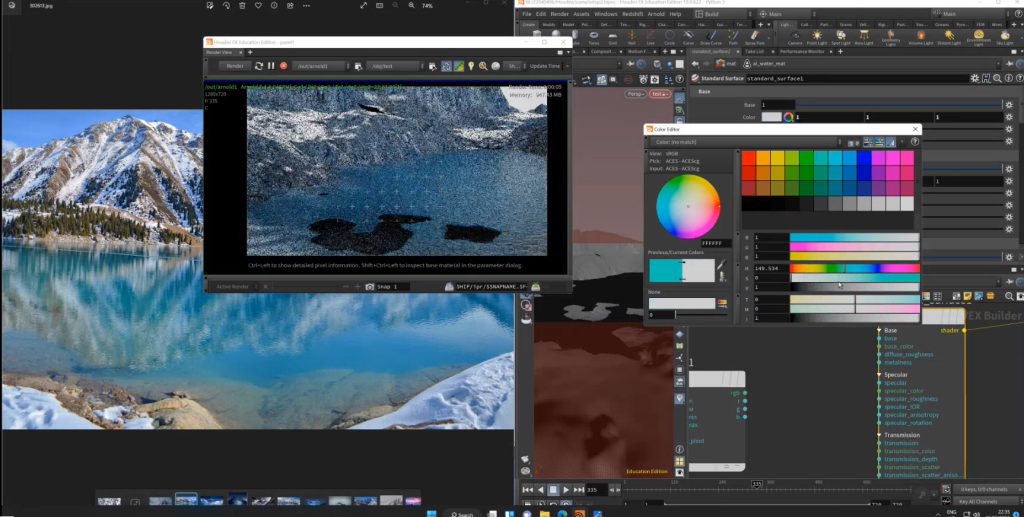Add a Distant Light from shelf

point(948,37)
